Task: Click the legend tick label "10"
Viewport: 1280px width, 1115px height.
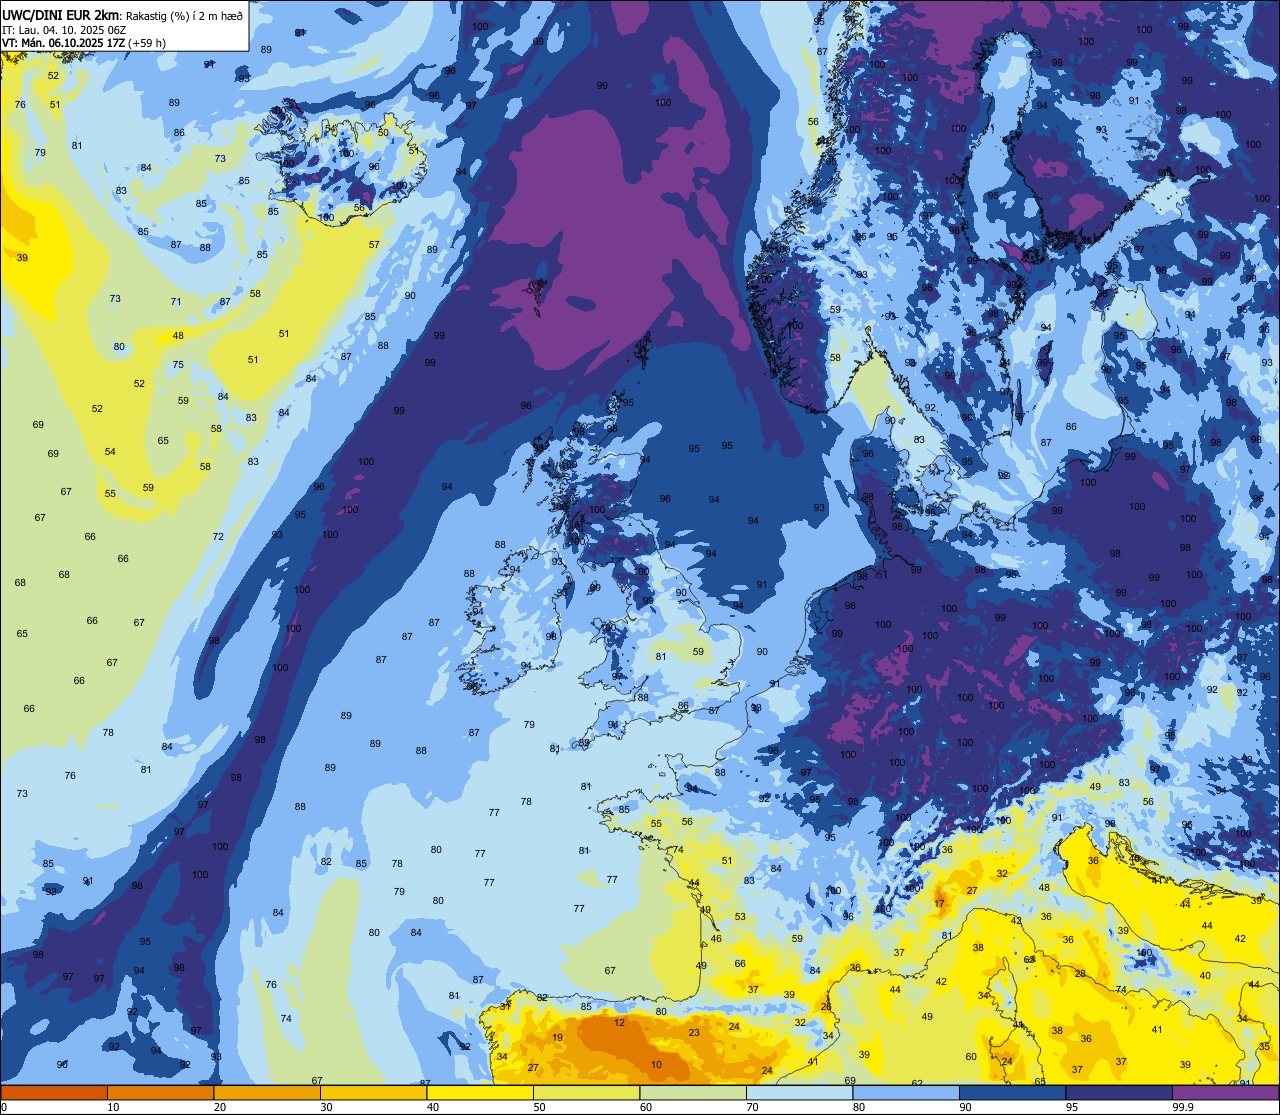Action: pos(113,1107)
